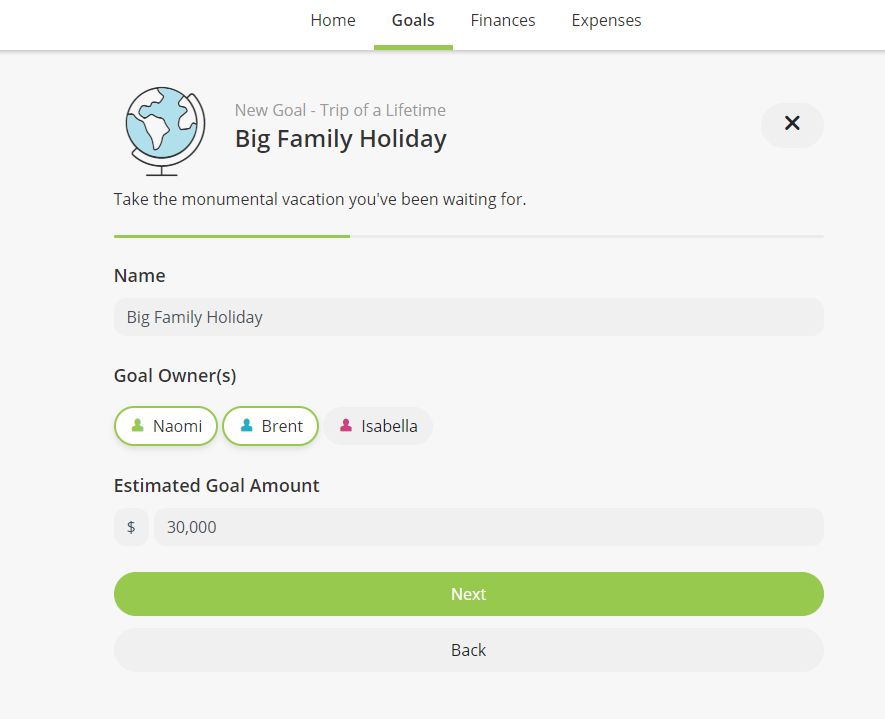
Task: Click Brent's blue person icon
Action: [x=246, y=425]
